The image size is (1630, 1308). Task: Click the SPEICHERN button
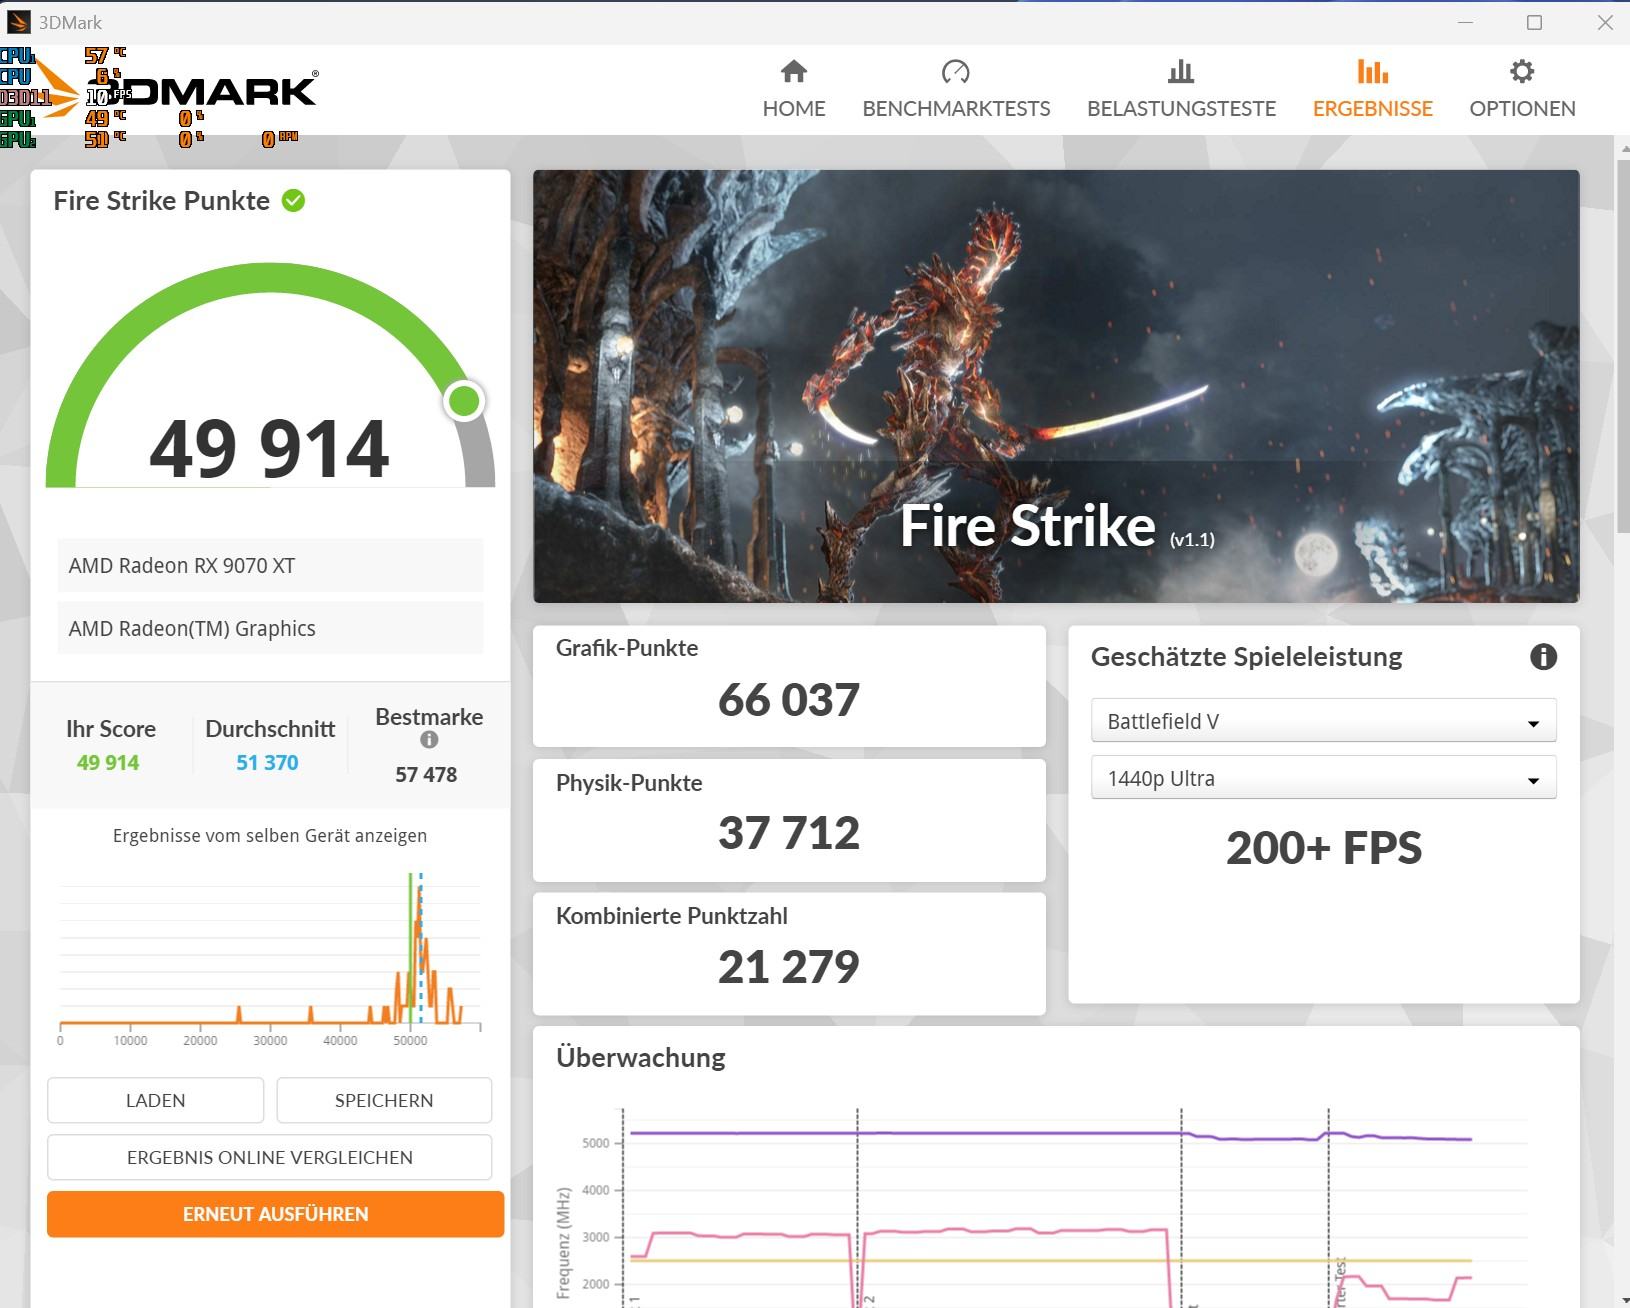tap(384, 1100)
